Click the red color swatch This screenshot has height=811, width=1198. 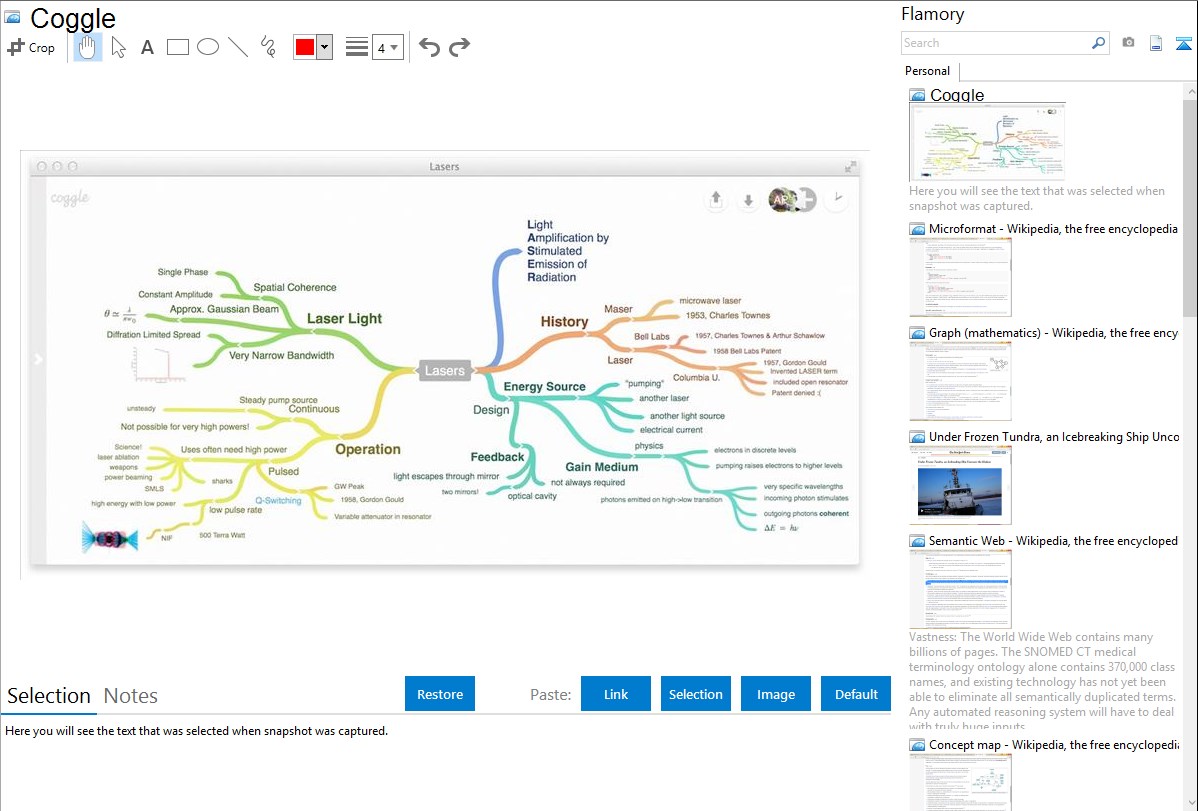click(305, 47)
